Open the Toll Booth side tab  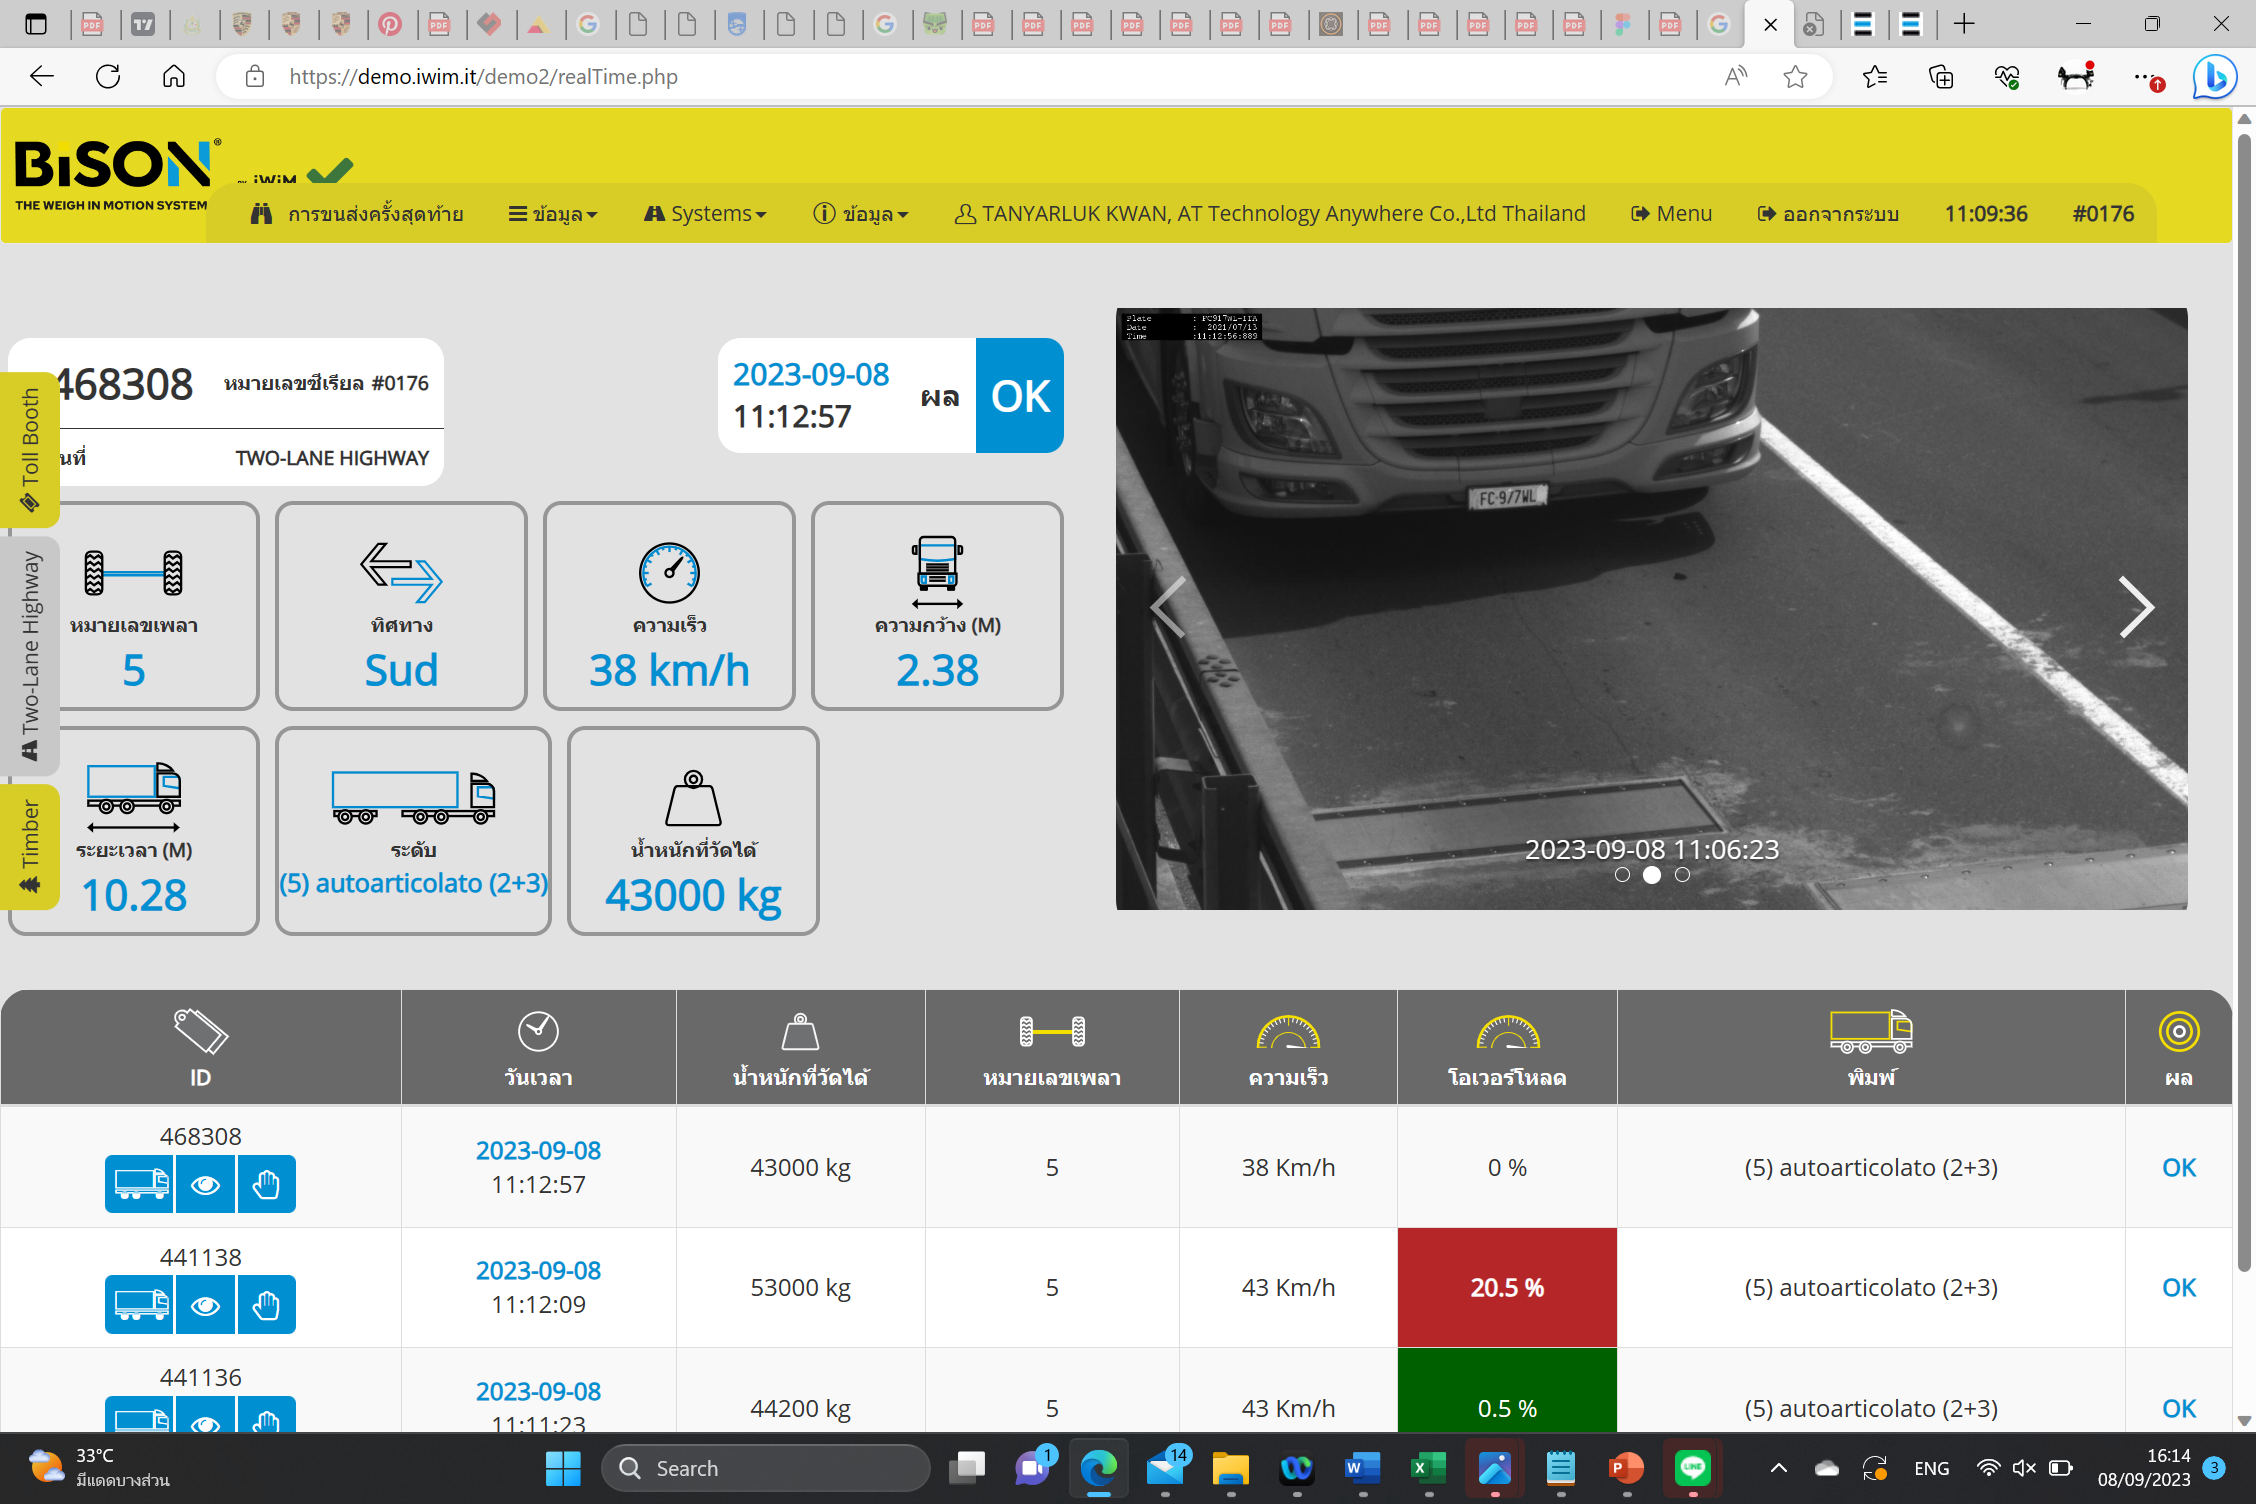(30, 450)
